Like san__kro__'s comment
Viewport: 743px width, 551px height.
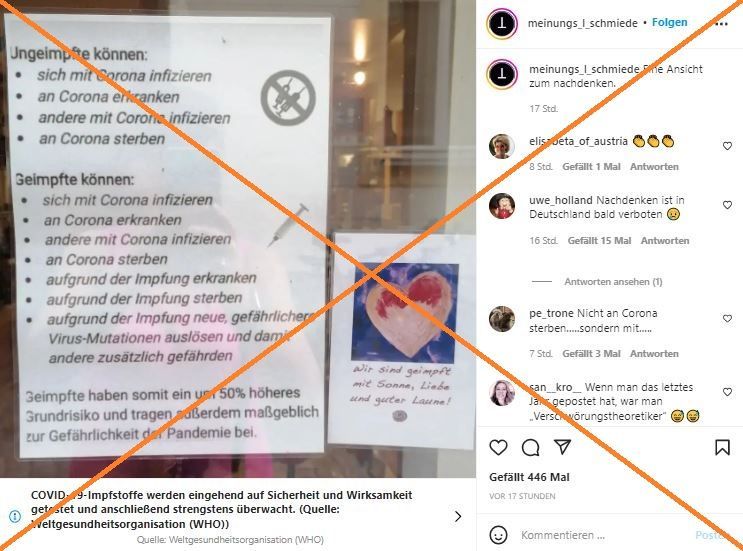(727, 392)
